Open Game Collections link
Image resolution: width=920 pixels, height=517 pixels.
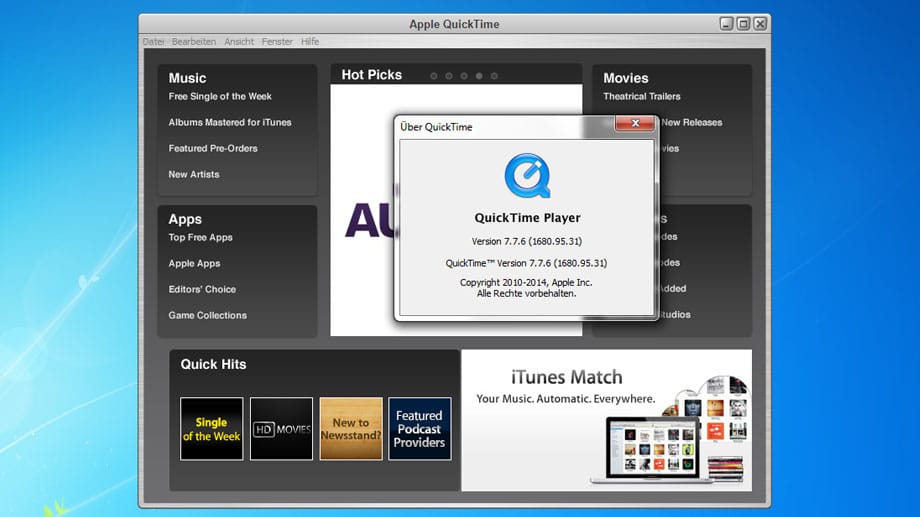(x=208, y=315)
